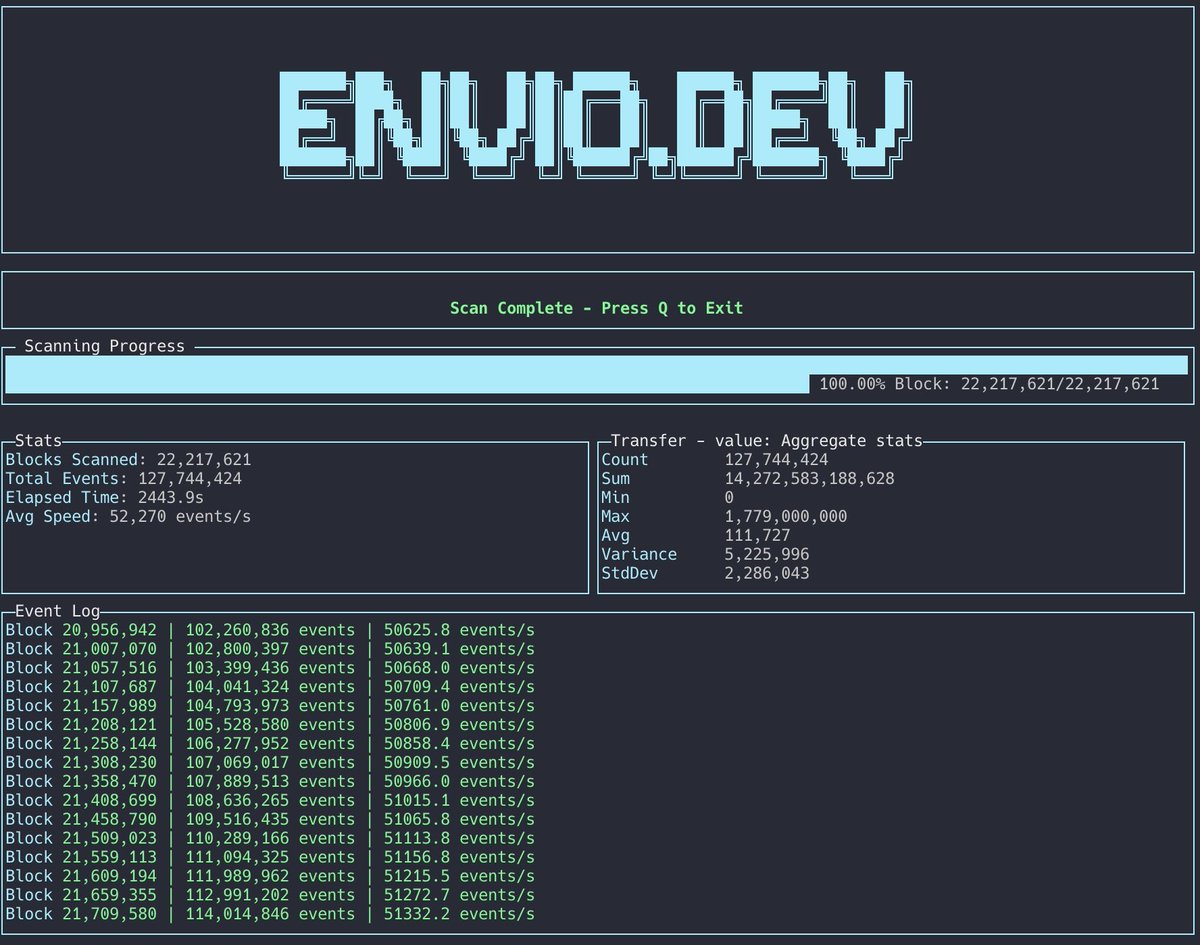Viewport: 1200px width, 945px height.
Task: Click the Sum value 14,272,583,188,628
Action: 809,479
